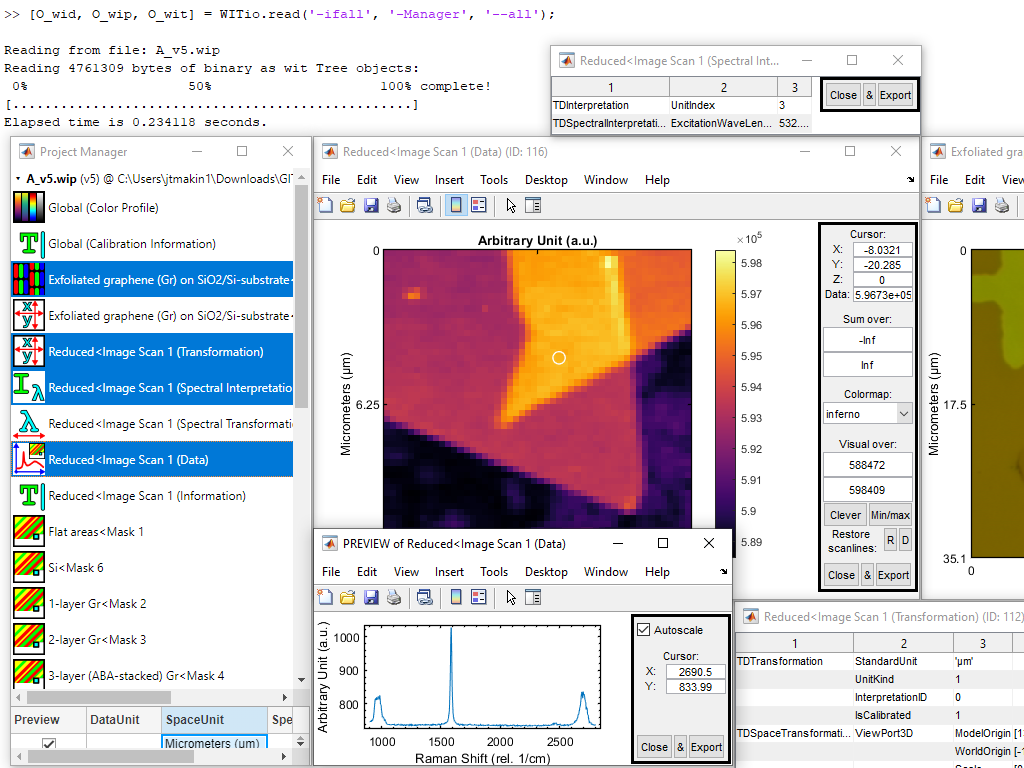Click Open File icon in PREVIEW toolbar
Viewport: 1024px width, 768px height.
click(x=347, y=598)
